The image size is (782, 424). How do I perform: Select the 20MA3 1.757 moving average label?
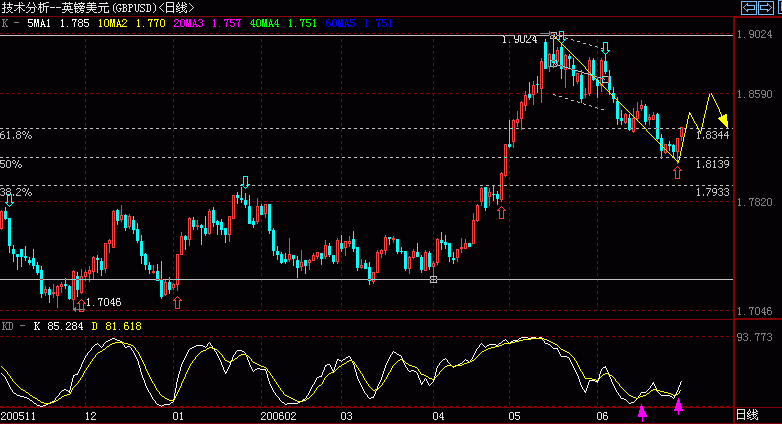[207, 23]
